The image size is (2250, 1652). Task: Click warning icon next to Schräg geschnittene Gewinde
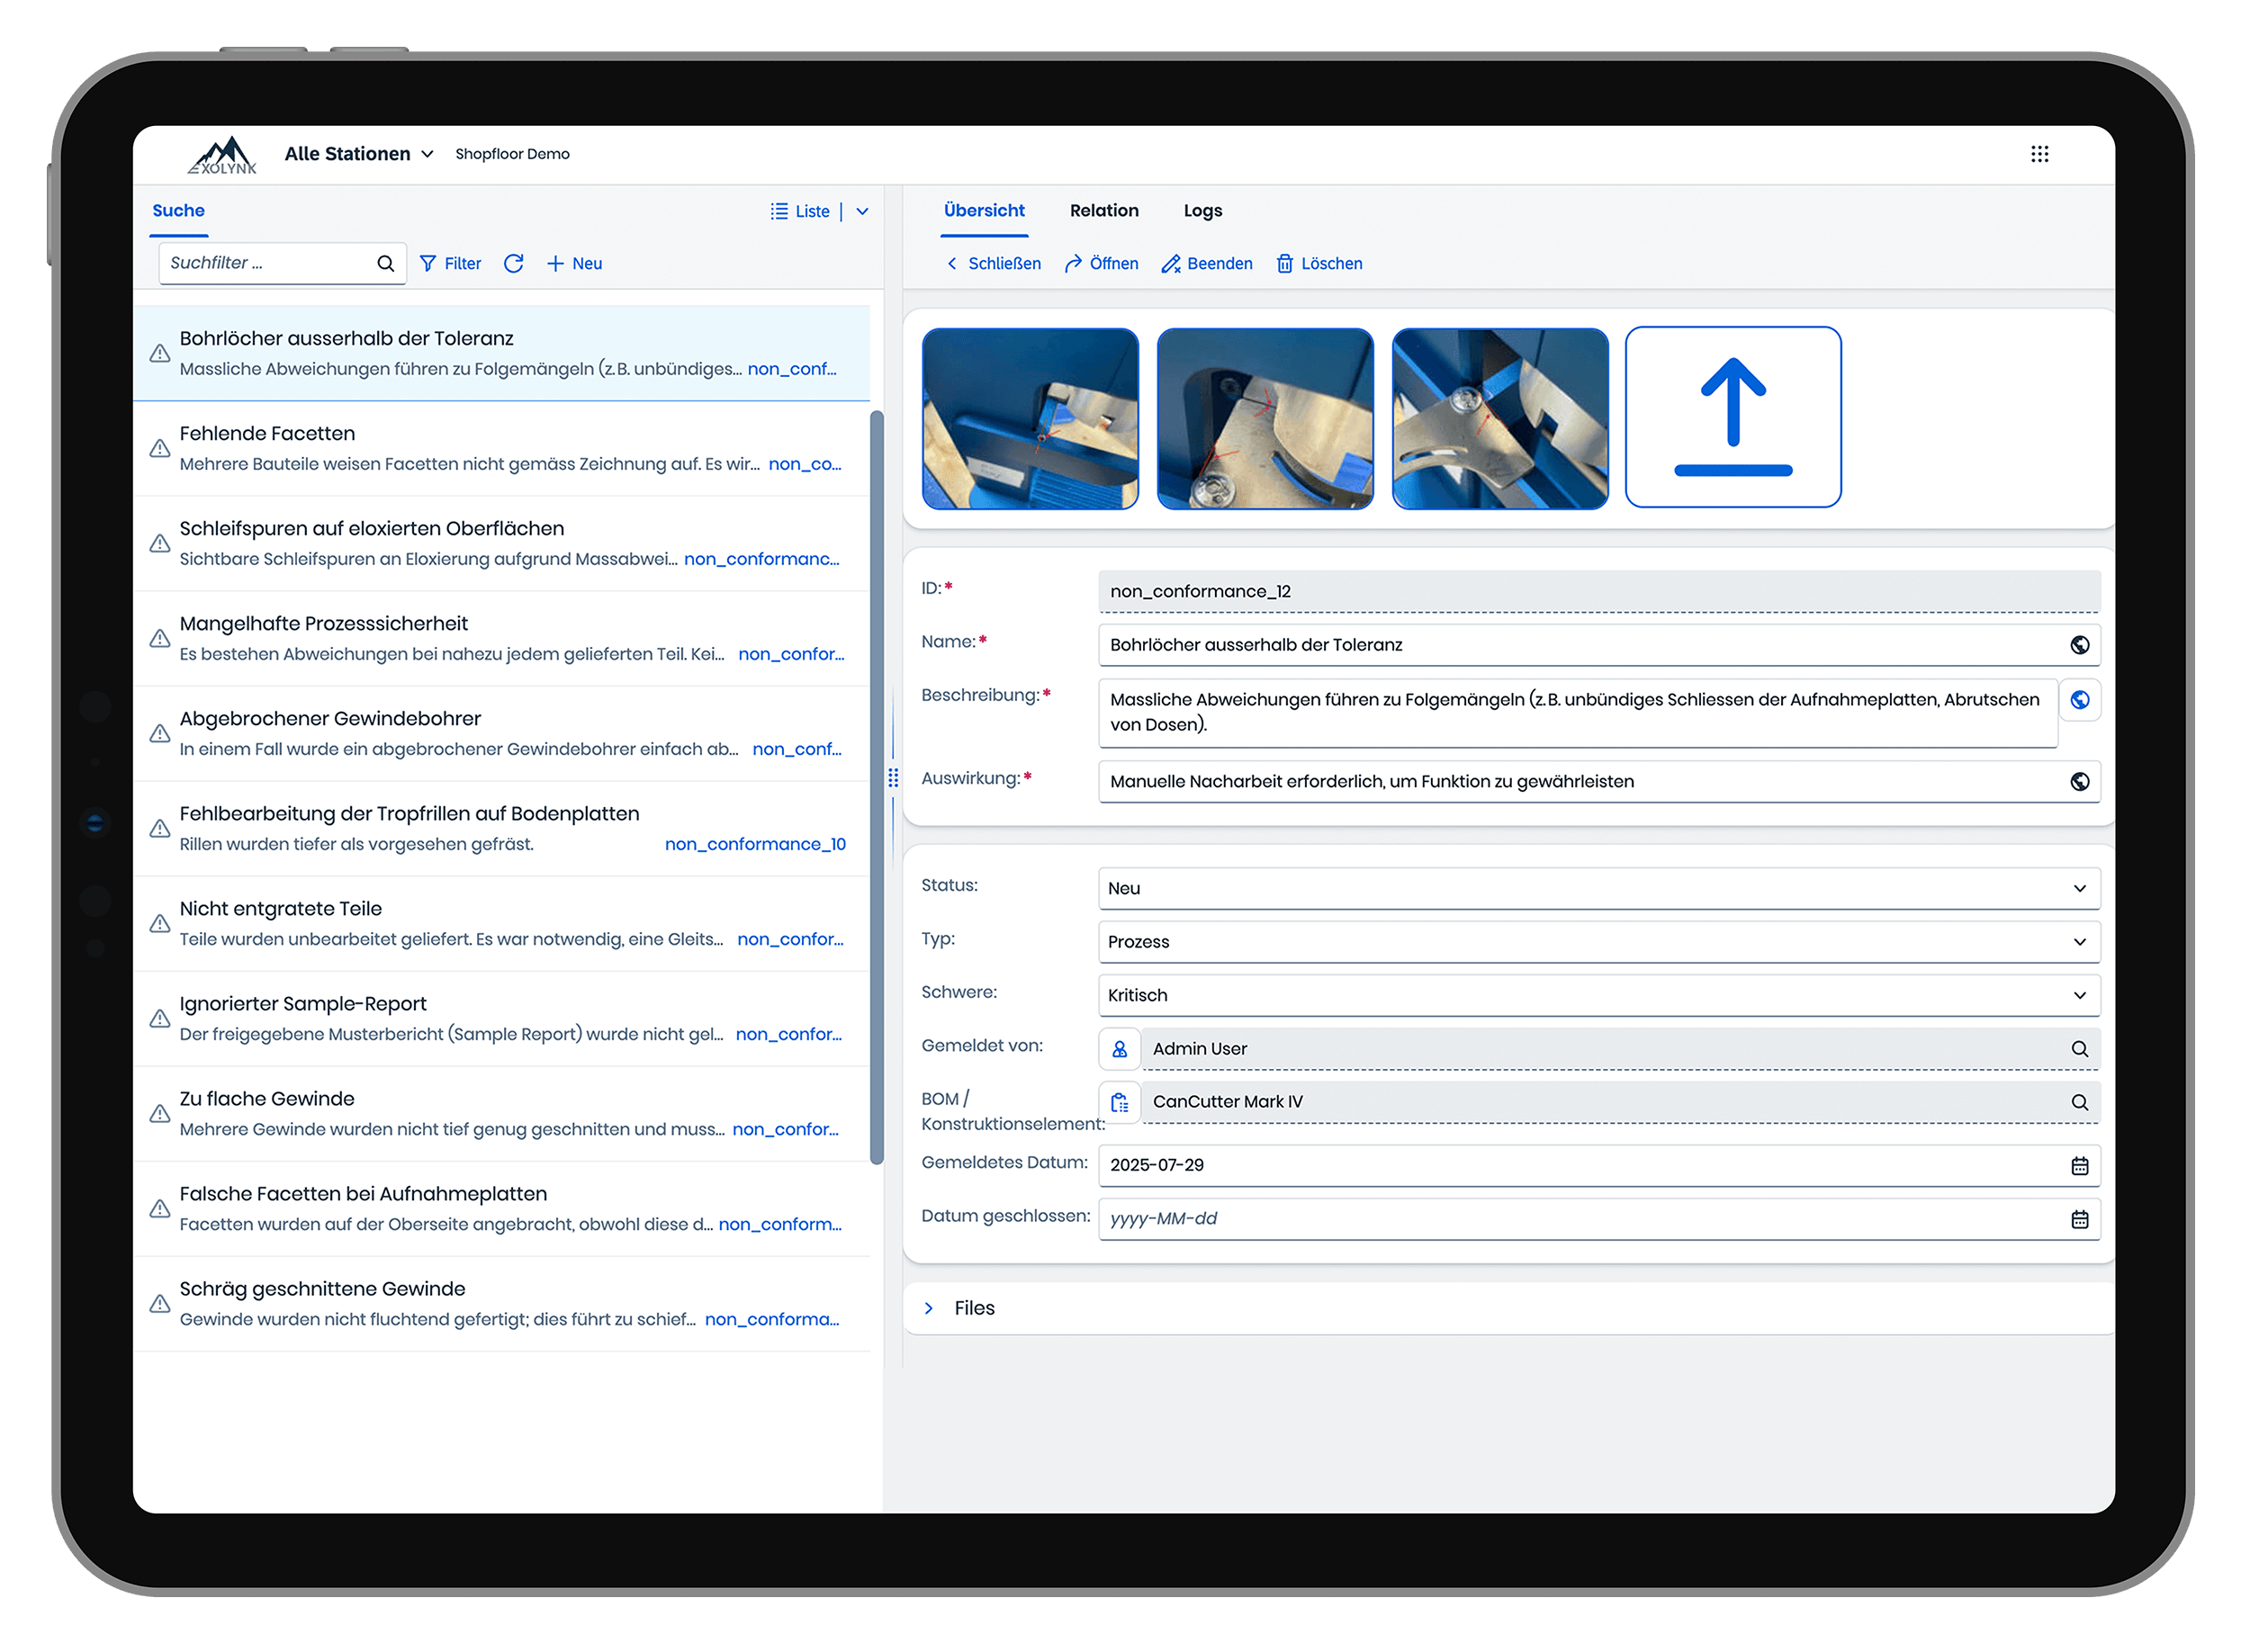pos(160,1304)
